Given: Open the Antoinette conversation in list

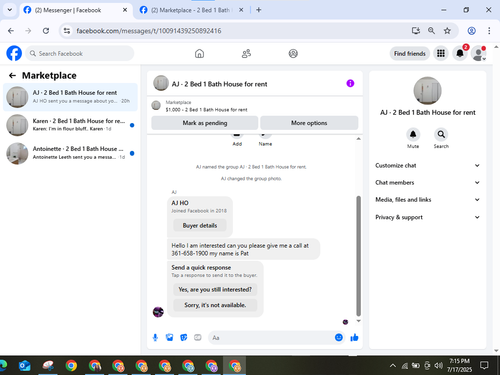Looking at the screenshot, I should point(70,153).
